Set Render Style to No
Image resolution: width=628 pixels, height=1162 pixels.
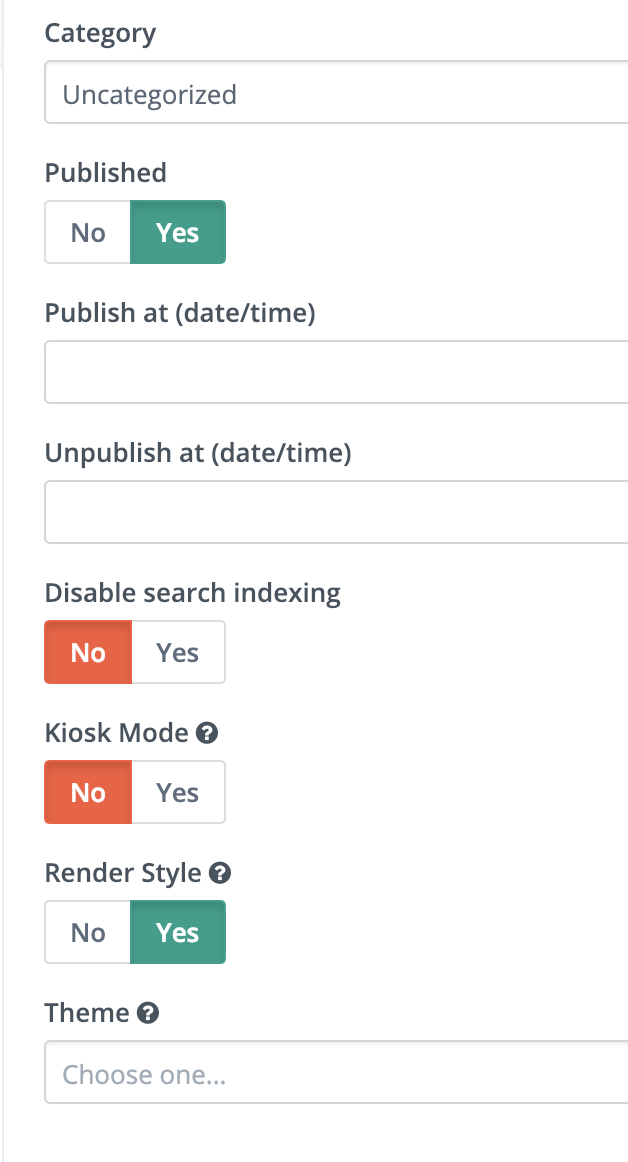tap(87, 932)
